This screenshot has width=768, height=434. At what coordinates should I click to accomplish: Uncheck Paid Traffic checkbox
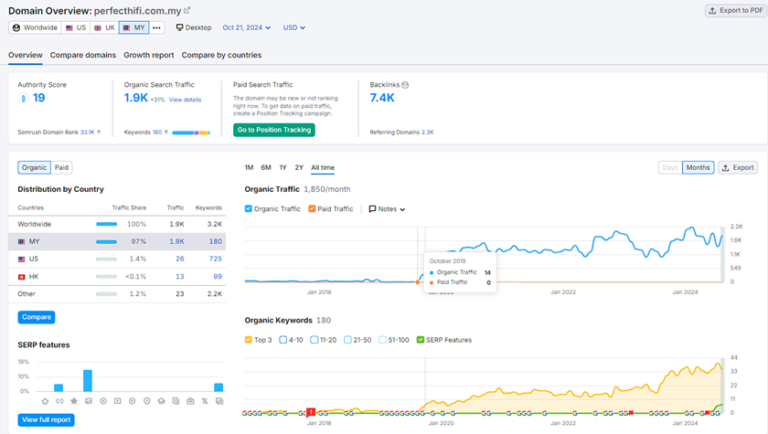pyautogui.click(x=312, y=209)
